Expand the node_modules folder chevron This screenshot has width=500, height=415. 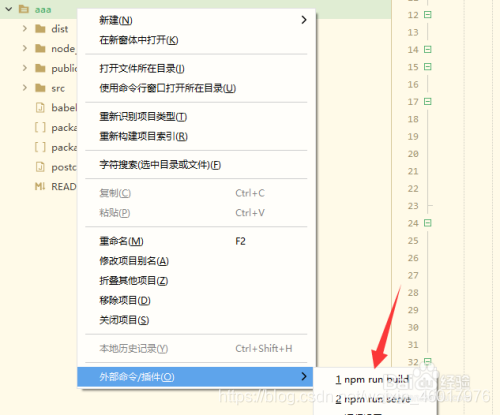coord(25,48)
